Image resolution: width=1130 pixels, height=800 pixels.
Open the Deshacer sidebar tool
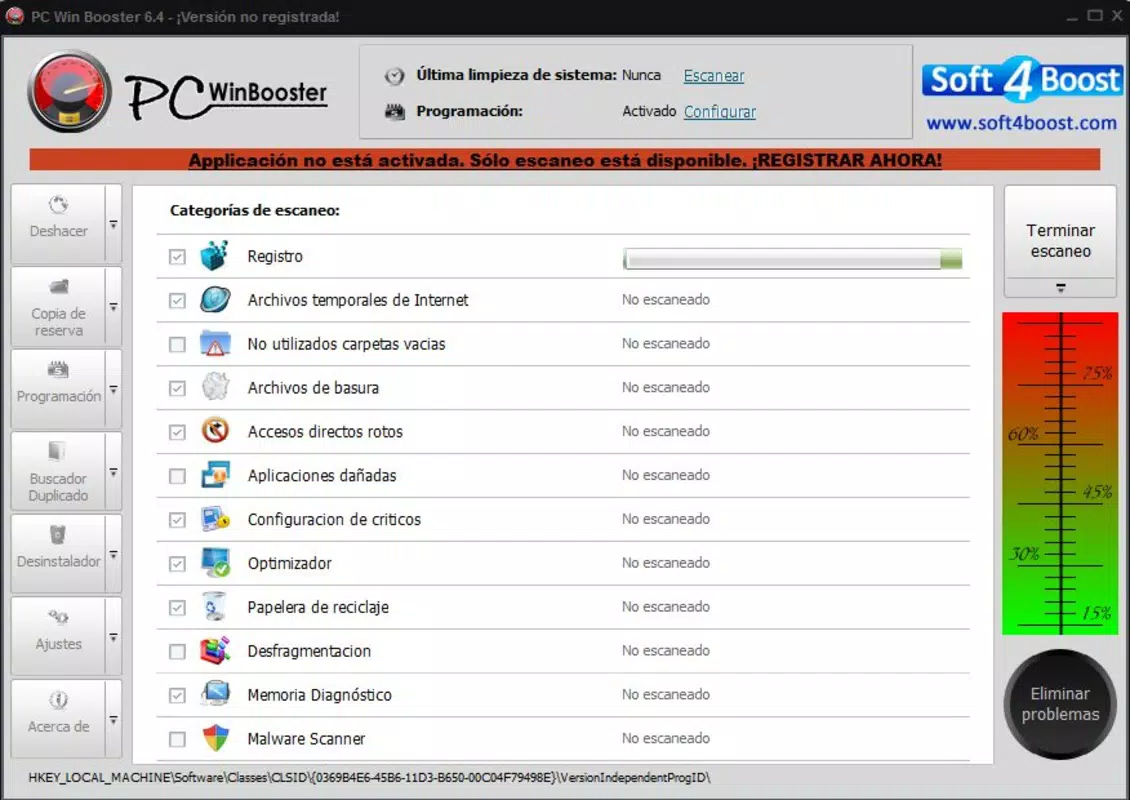point(58,223)
